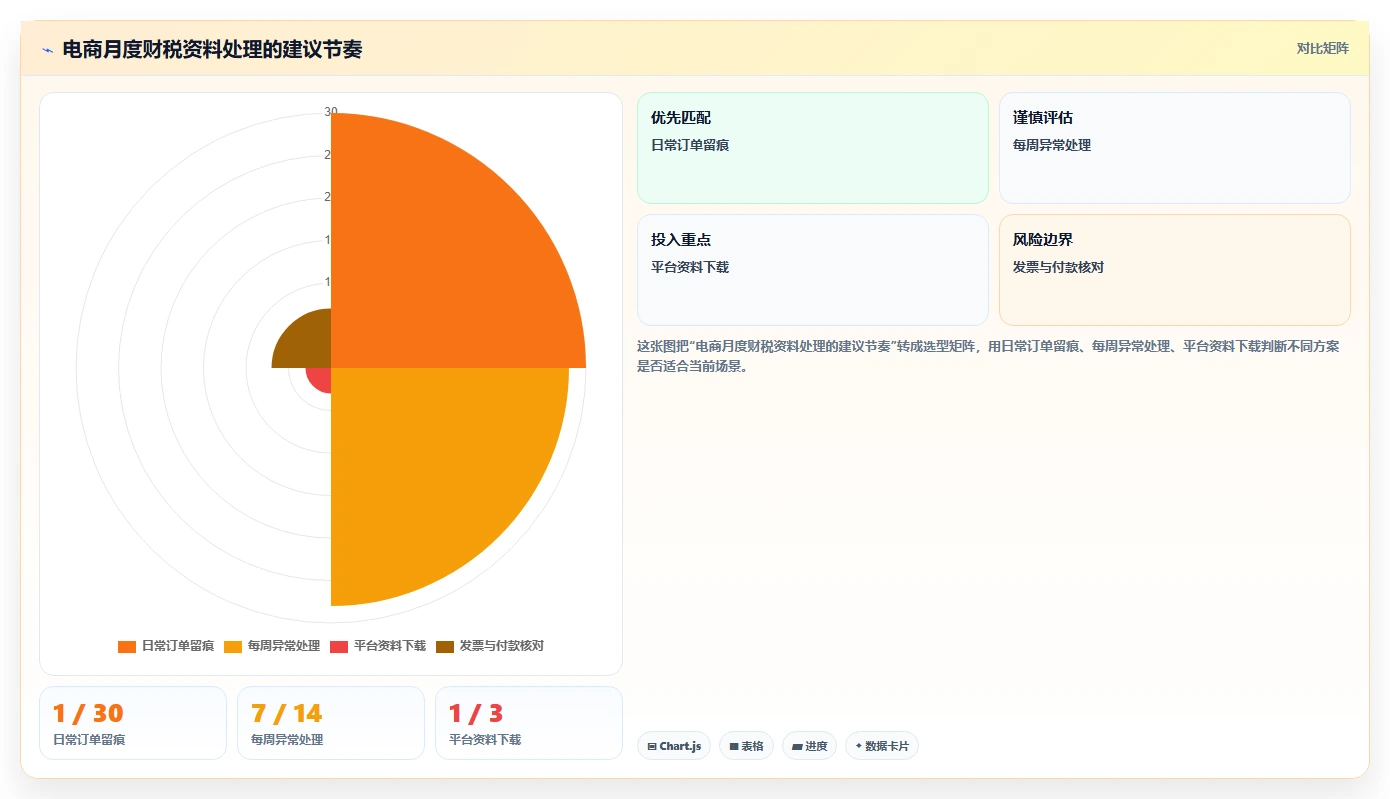Toggle 每周异常处理 legend swatch
This screenshot has height=799, width=1390.
[233, 646]
